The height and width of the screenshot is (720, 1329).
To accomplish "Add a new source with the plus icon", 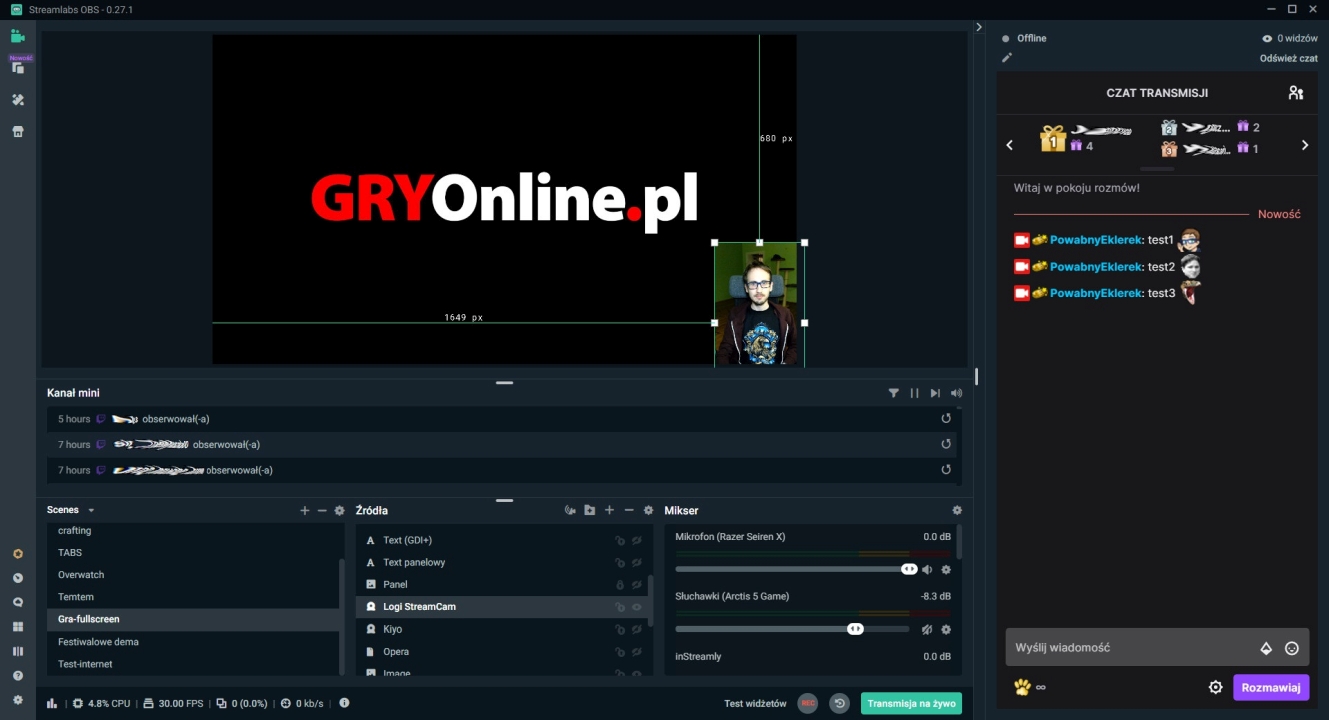I will [x=609, y=510].
